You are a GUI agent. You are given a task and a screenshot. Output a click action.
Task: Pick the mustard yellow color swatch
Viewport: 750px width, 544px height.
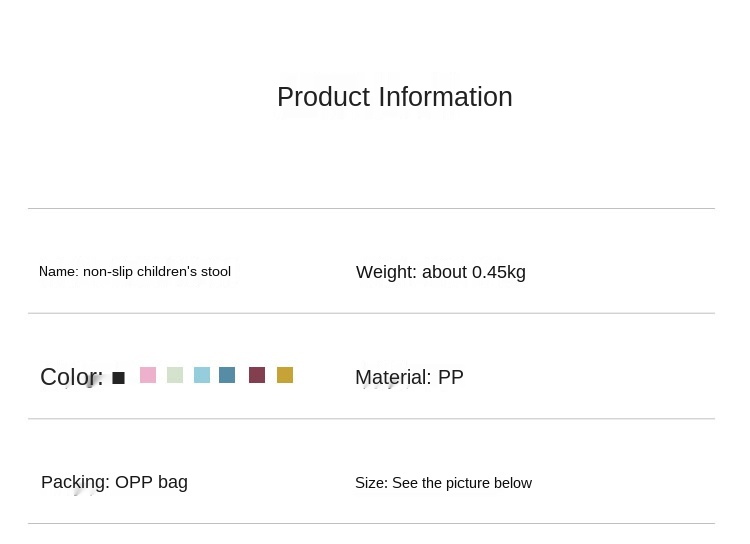coord(285,375)
